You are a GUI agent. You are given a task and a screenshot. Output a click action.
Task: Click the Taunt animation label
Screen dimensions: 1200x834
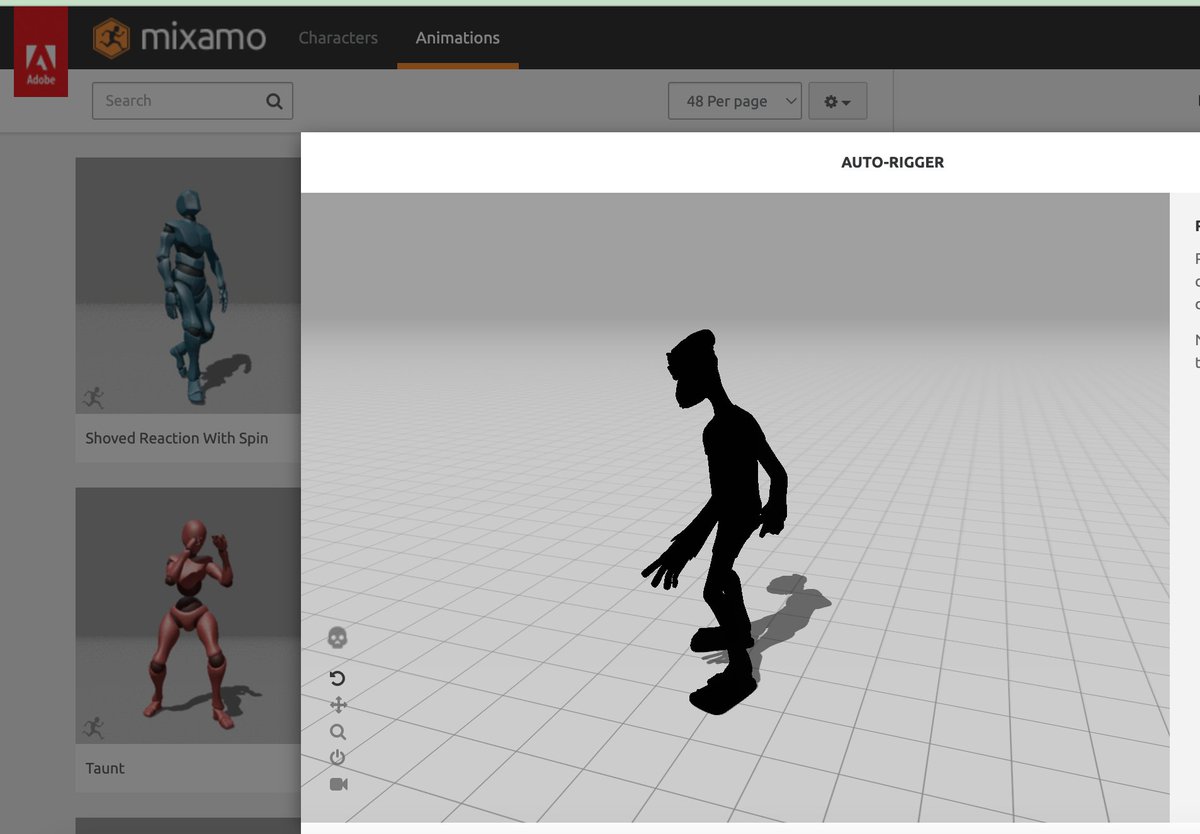(x=105, y=768)
